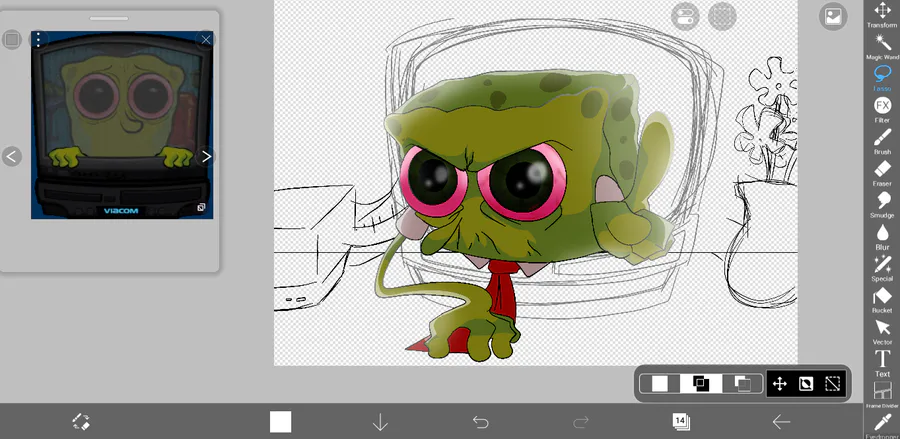The width and height of the screenshot is (900, 439).
Task: Tap the brush/eraser swap icon
Action: pyautogui.click(x=81, y=422)
